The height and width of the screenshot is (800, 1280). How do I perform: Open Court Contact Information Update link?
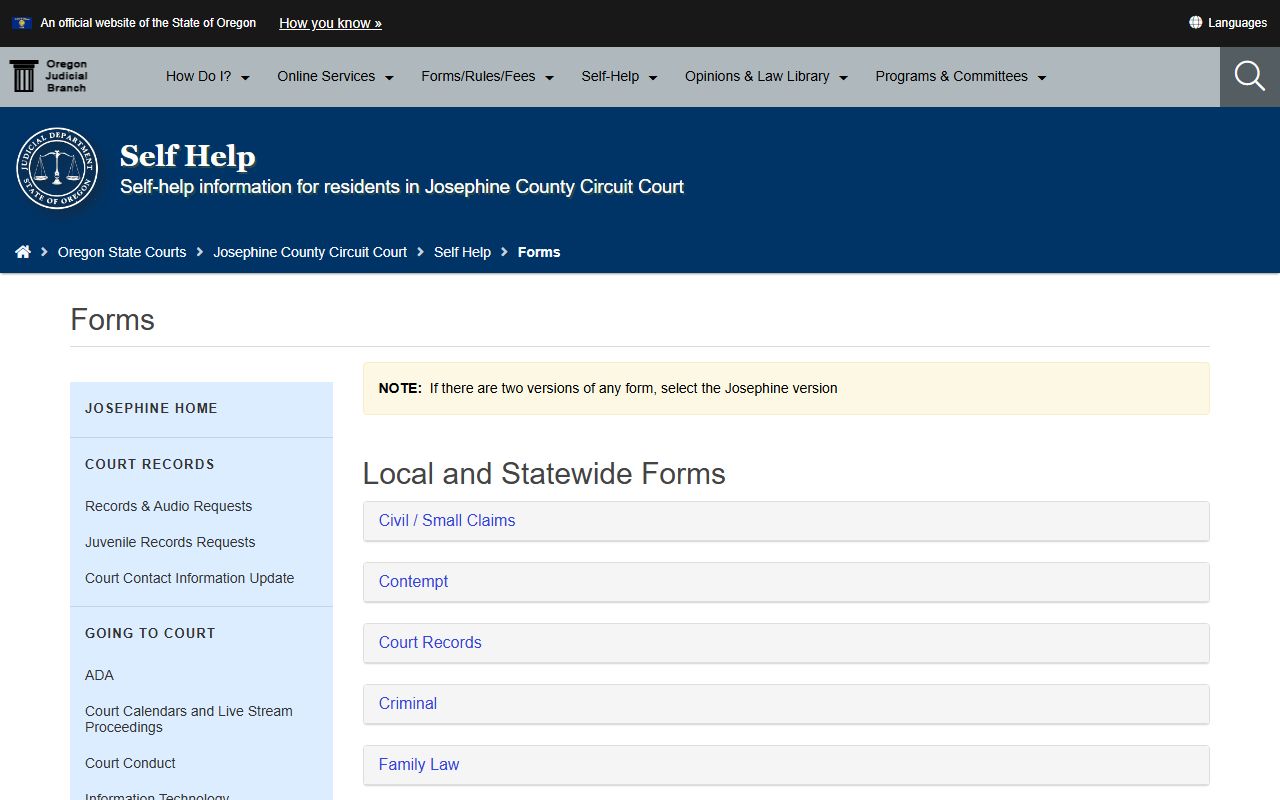pyautogui.click(x=189, y=578)
